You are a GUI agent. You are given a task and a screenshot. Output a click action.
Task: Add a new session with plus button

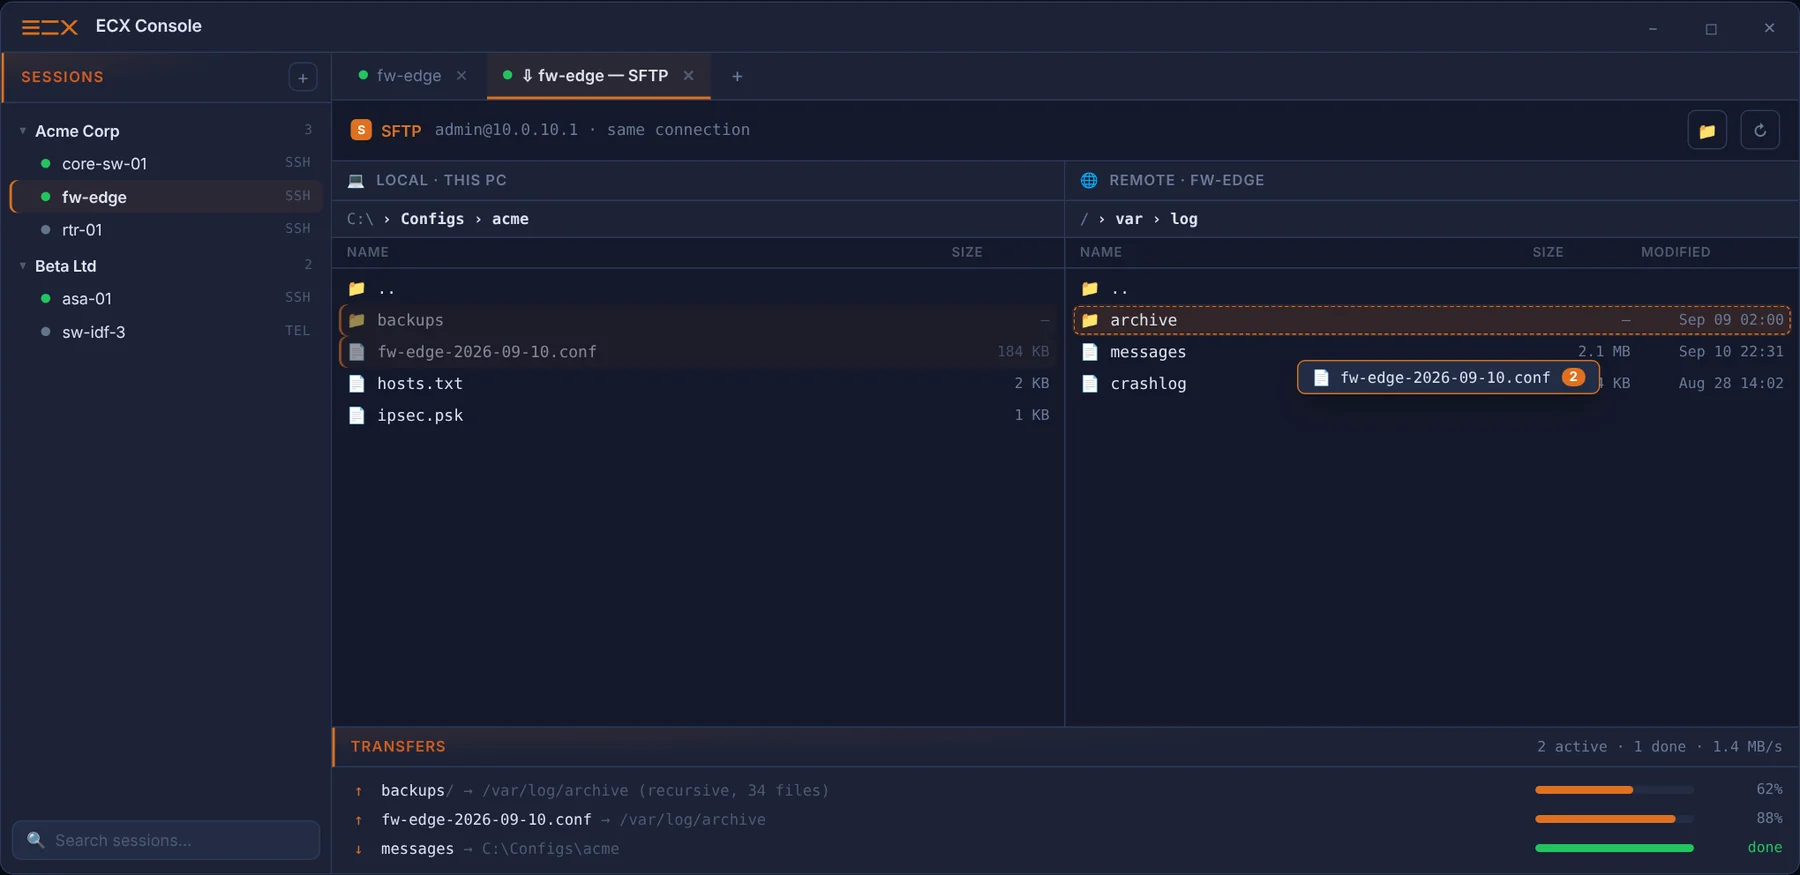point(302,77)
